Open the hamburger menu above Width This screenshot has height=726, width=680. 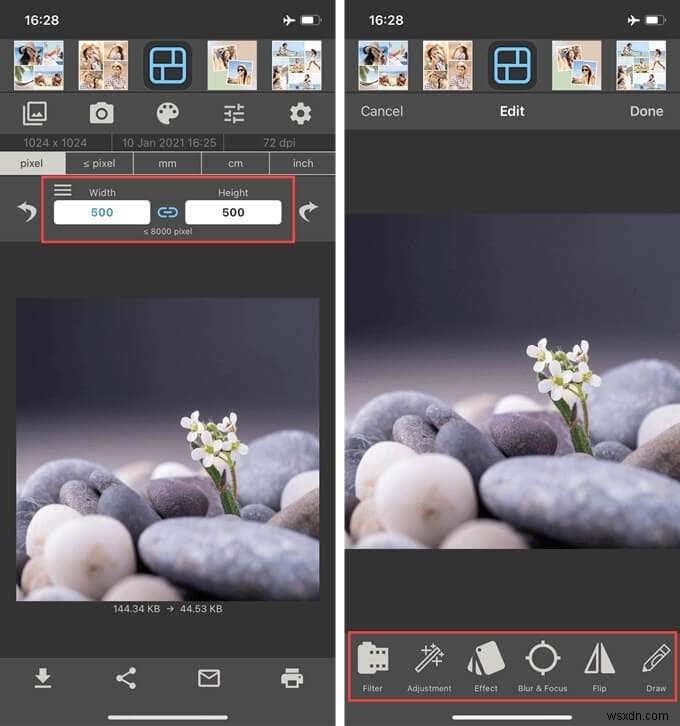click(x=62, y=190)
